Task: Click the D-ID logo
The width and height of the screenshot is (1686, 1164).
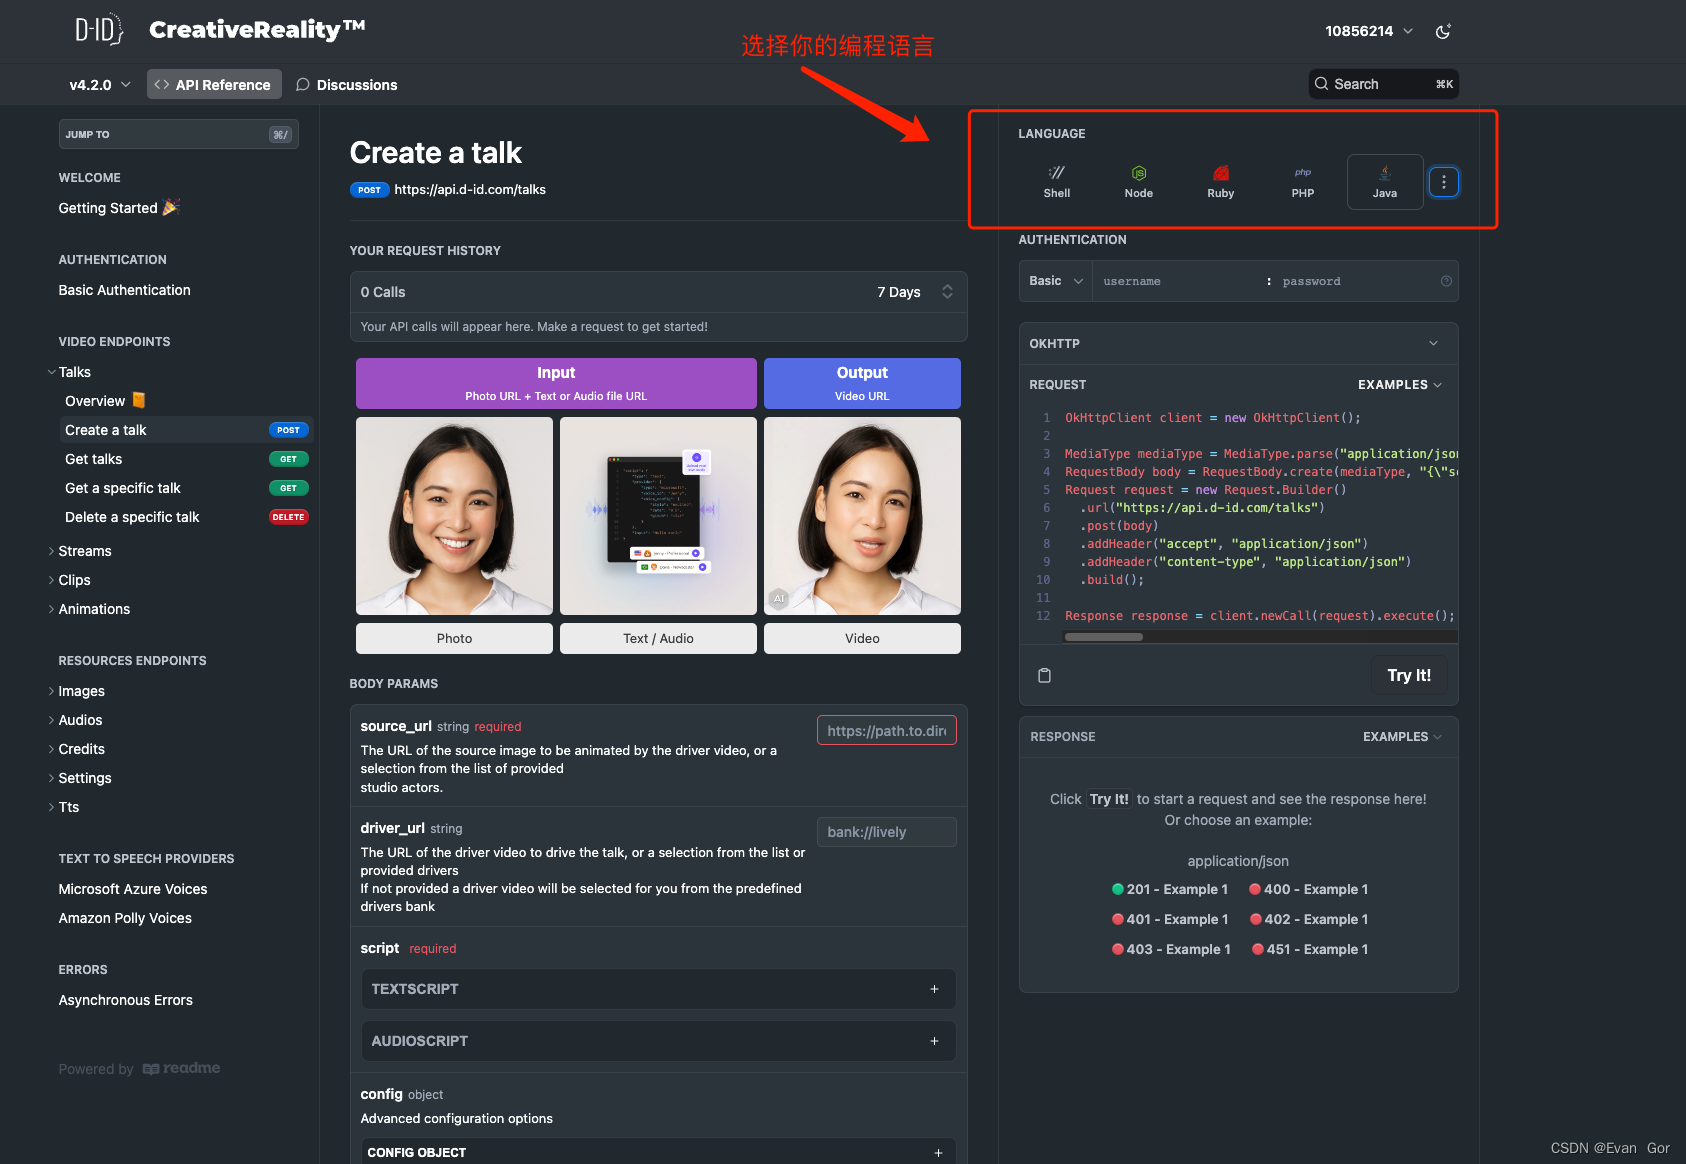Action: coord(100,30)
